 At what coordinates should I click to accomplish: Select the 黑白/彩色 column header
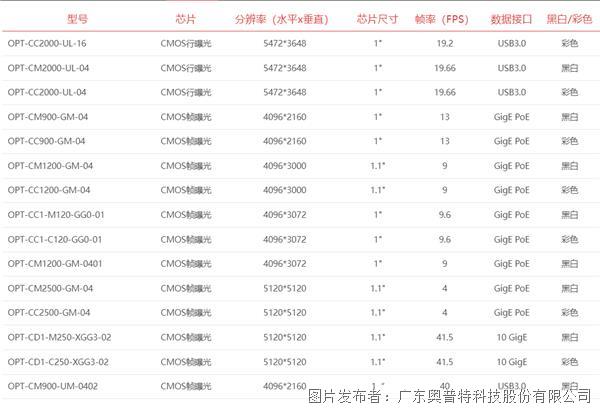click(569, 19)
